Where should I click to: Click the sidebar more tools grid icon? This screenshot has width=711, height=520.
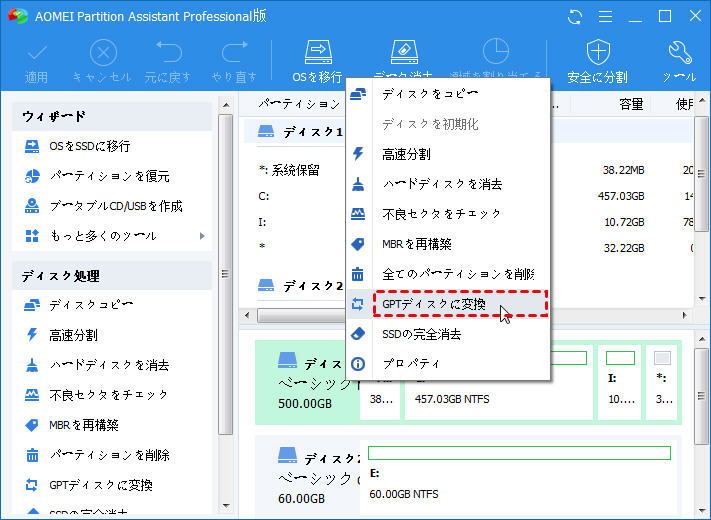click(x=32, y=236)
